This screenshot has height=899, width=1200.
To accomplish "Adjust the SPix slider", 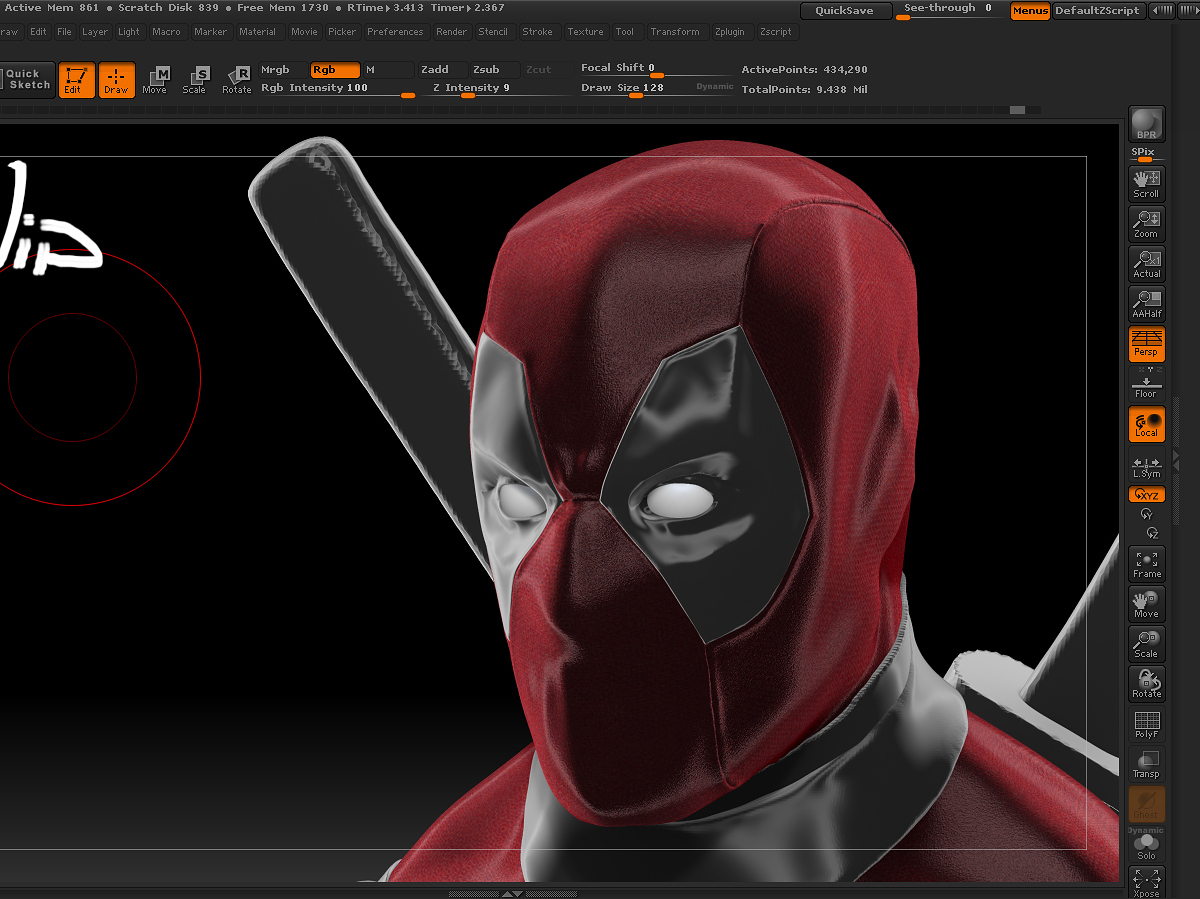I will (x=1146, y=154).
